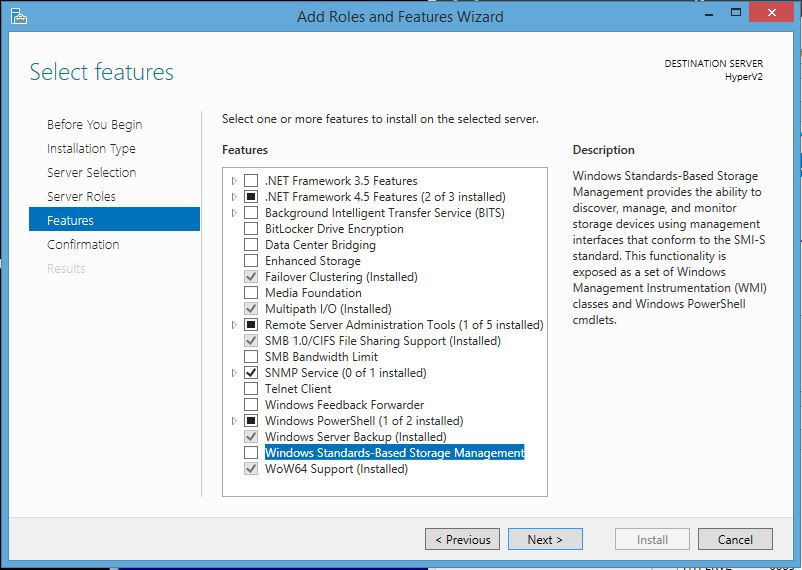This screenshot has height=570, width=802.
Task: Click the Next button
Action: pyautogui.click(x=544, y=540)
